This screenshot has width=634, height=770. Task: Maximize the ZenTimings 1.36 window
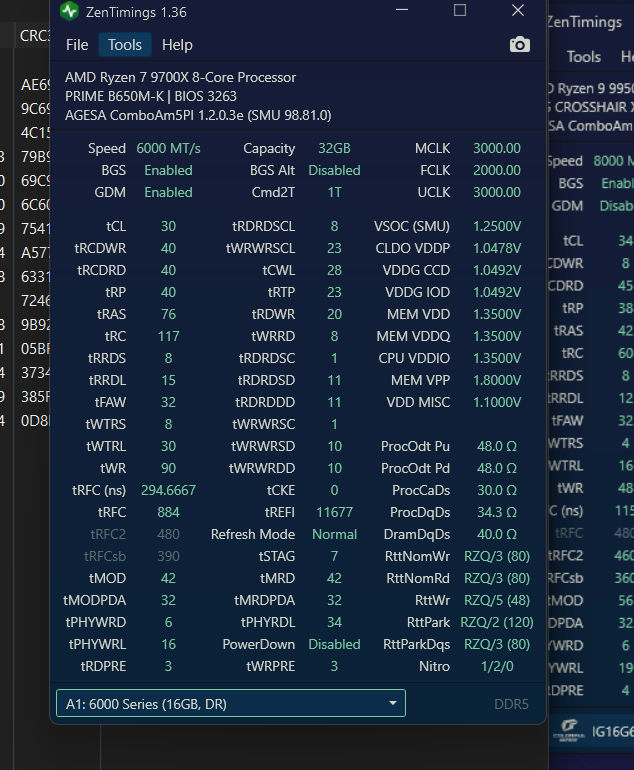coord(460,10)
